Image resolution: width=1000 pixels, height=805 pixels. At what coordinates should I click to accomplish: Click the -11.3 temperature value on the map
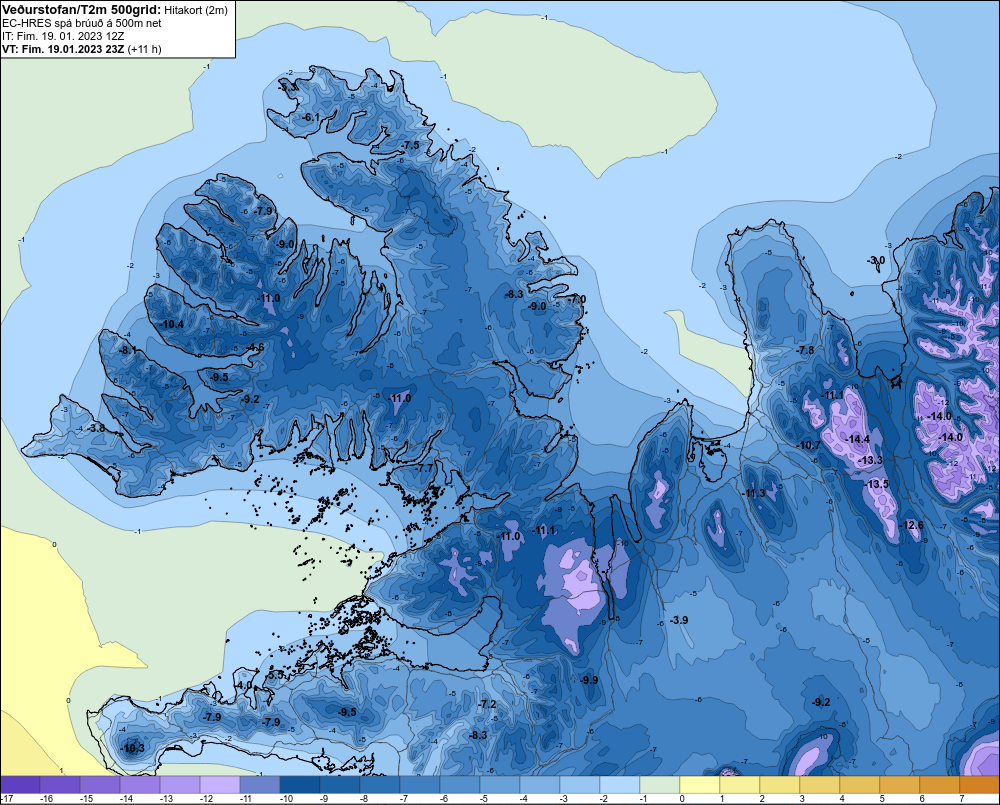[x=754, y=494]
